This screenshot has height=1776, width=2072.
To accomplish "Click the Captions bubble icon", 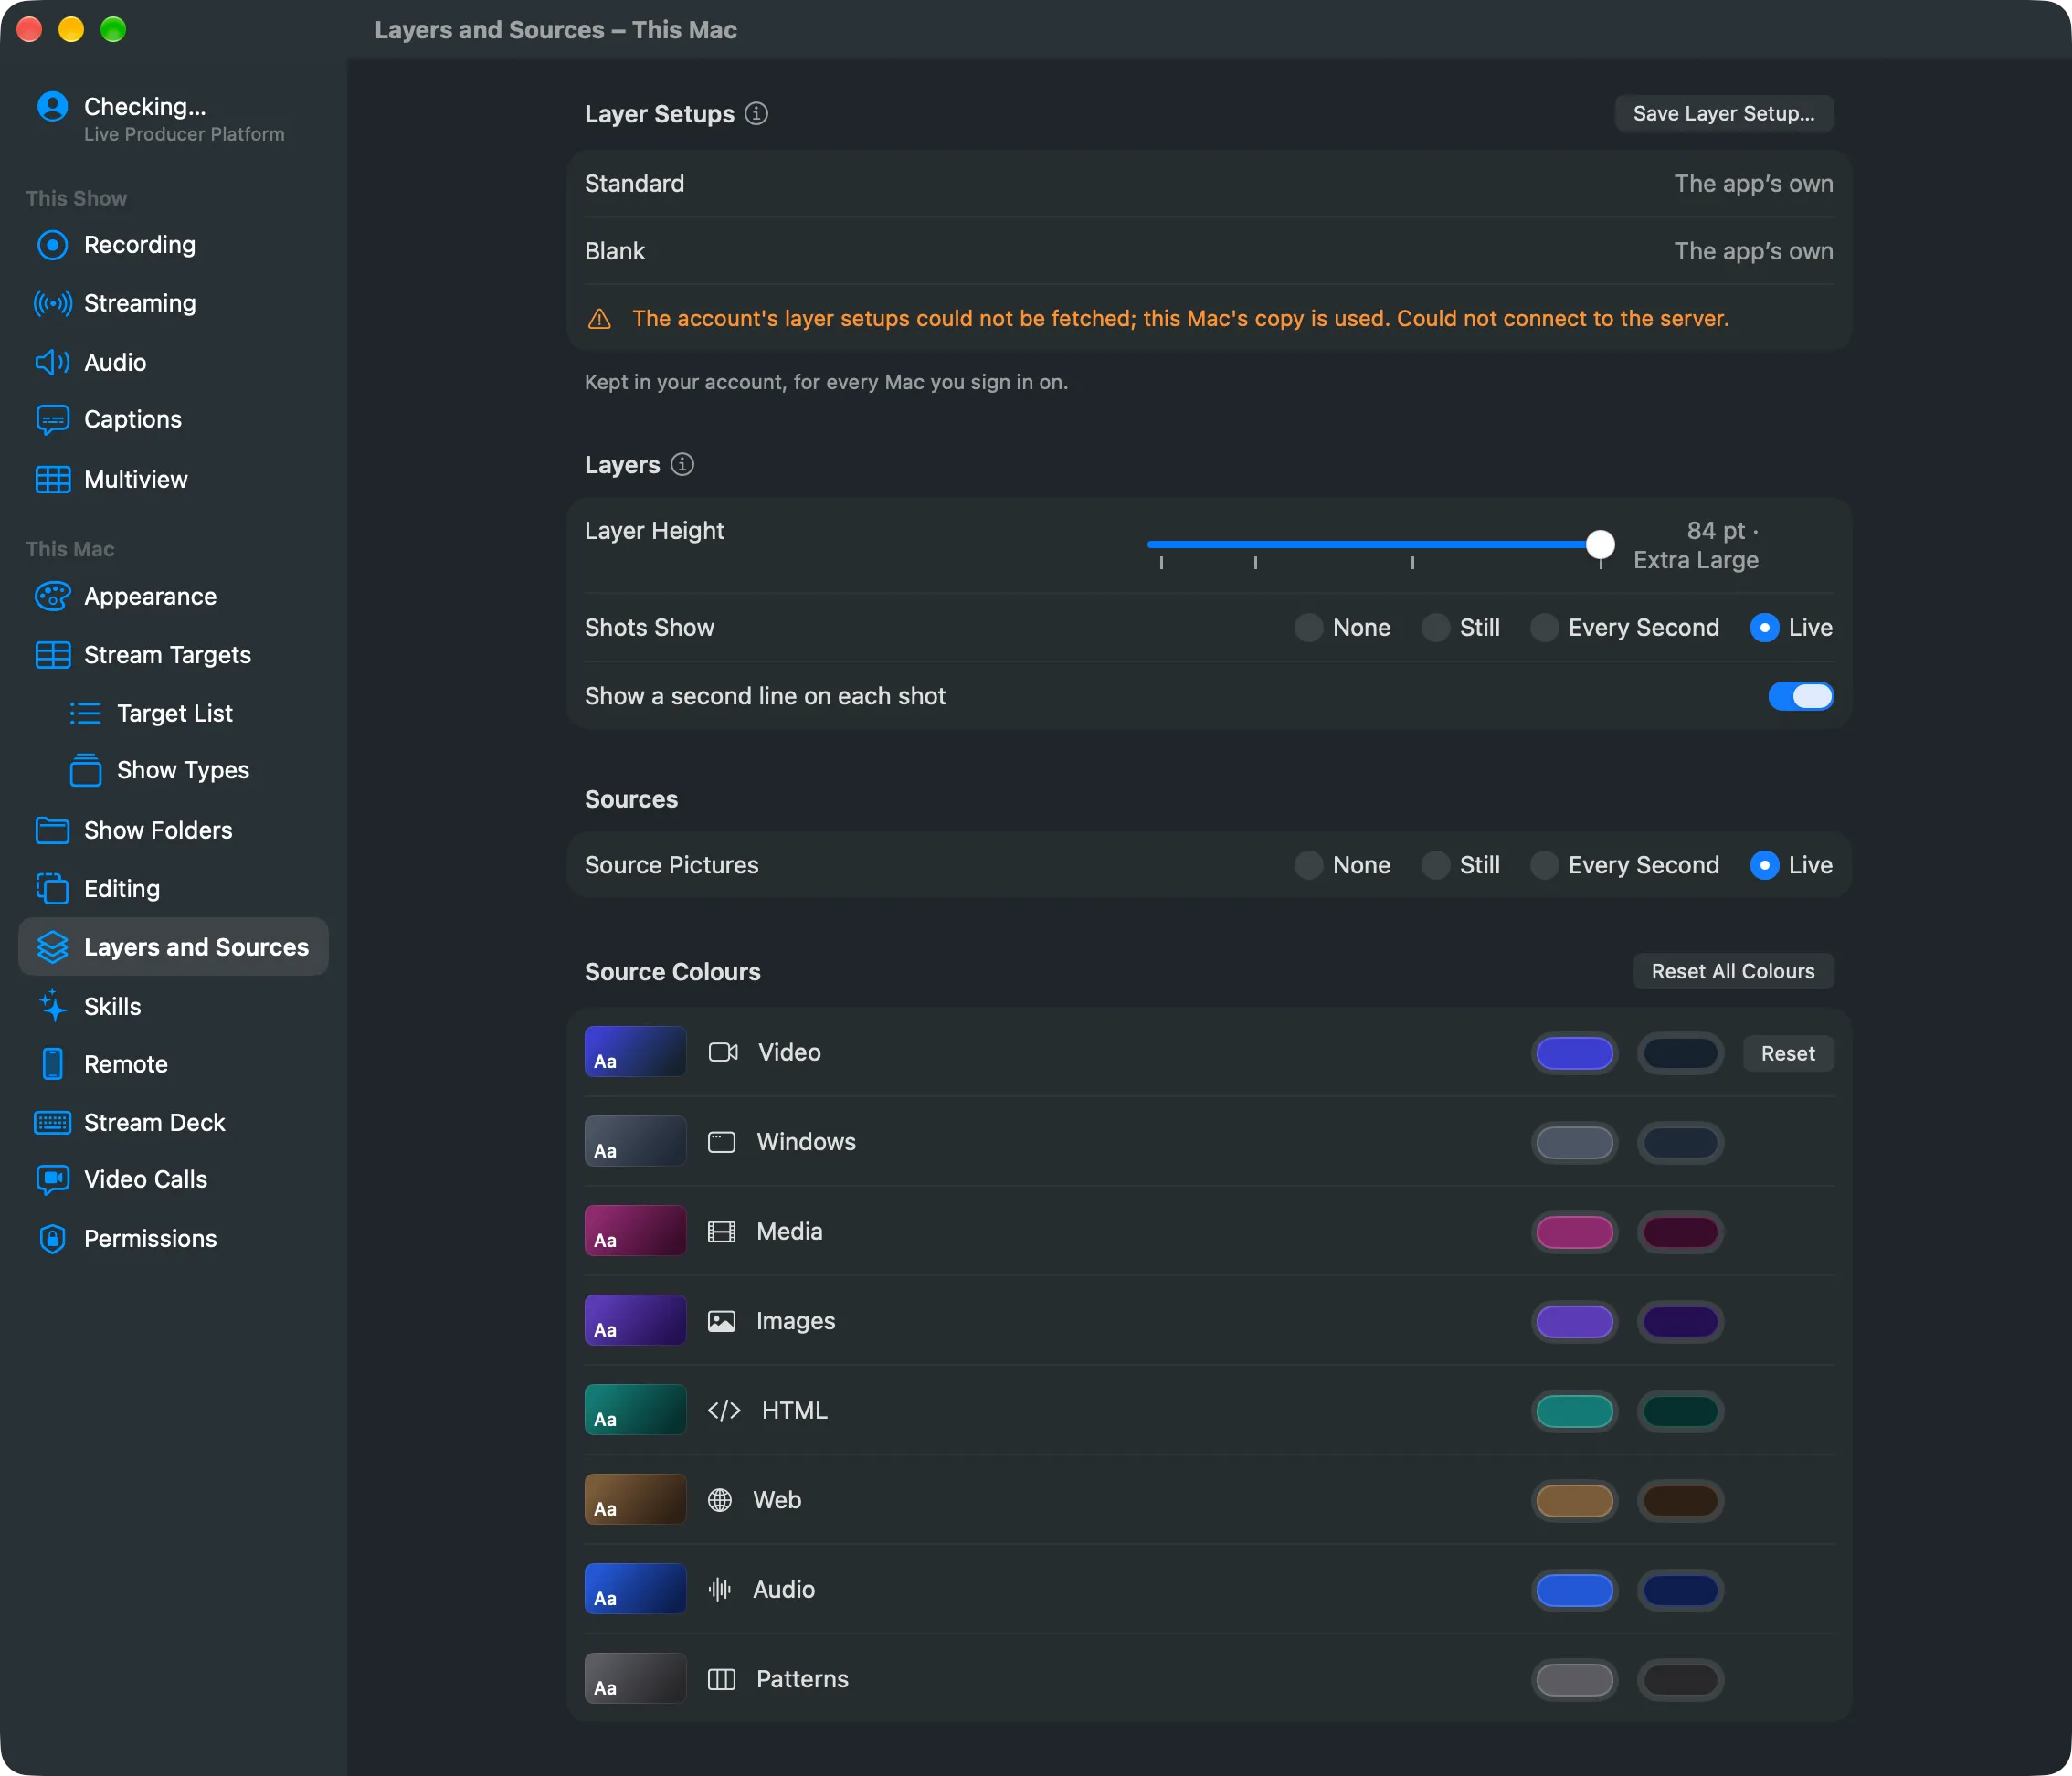I will click(x=52, y=420).
